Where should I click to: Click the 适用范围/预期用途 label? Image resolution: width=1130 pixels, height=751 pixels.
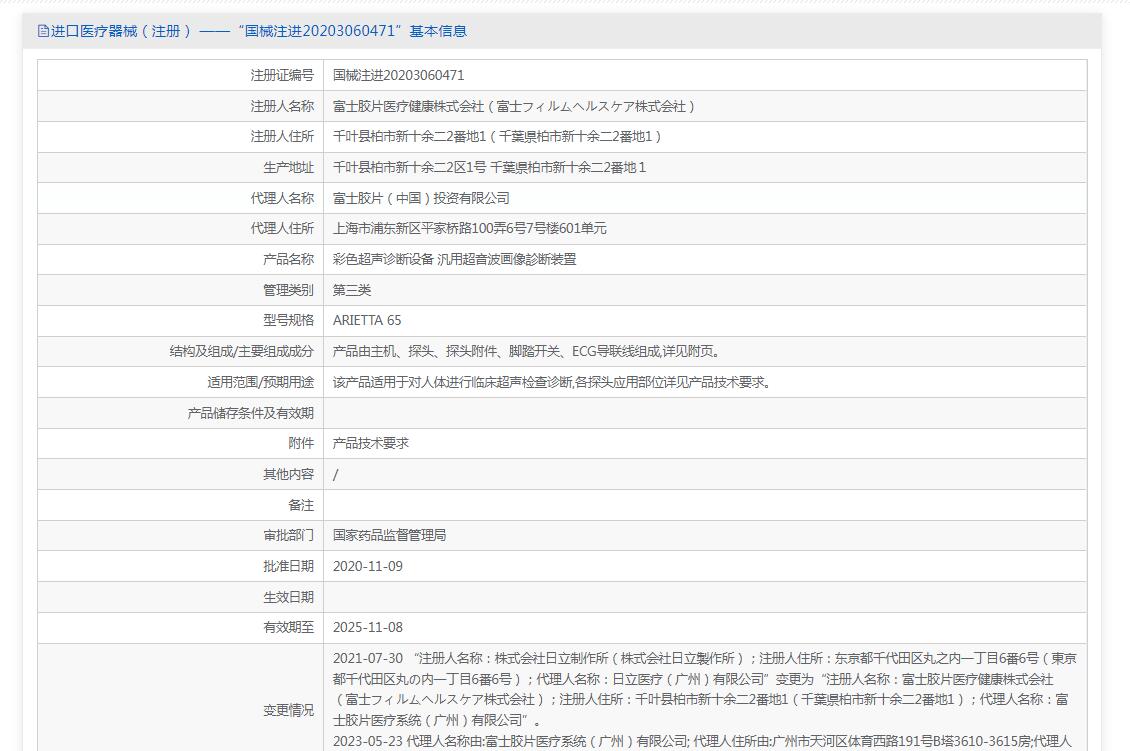click(x=261, y=383)
